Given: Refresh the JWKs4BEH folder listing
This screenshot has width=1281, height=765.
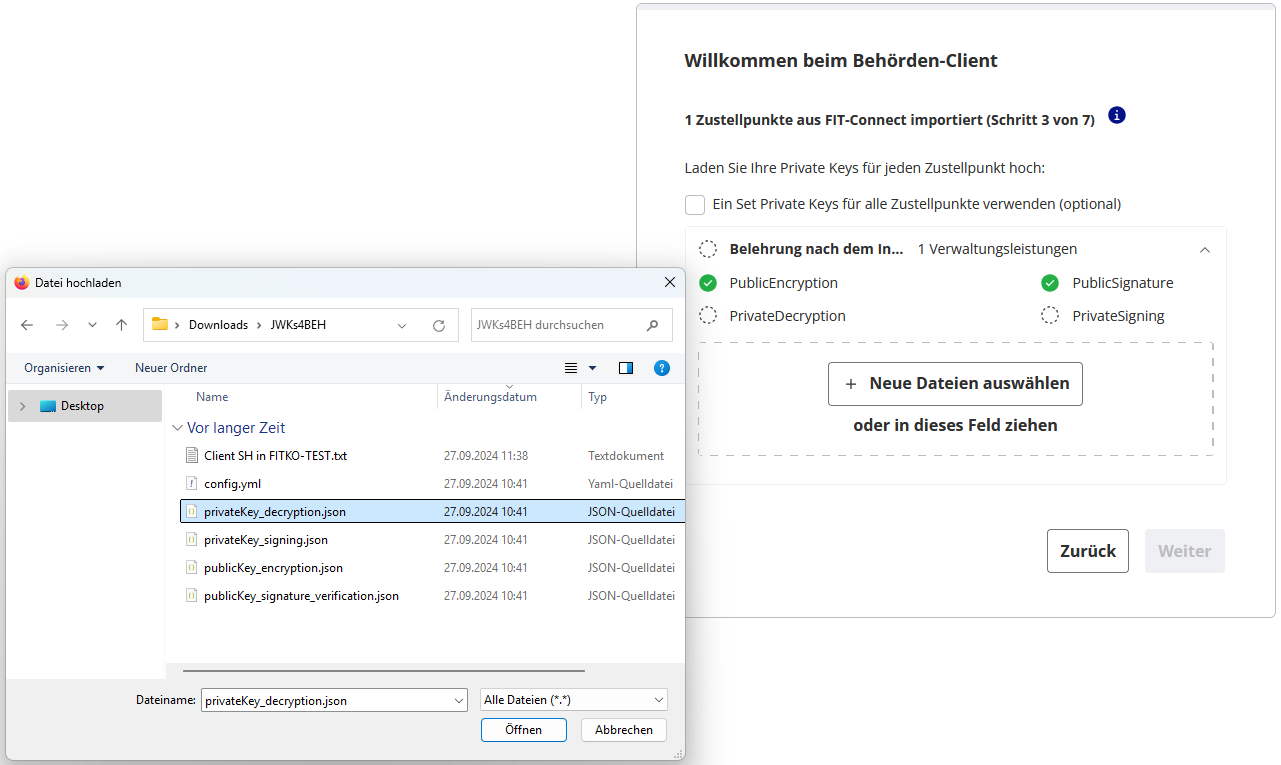Looking at the screenshot, I should tap(438, 325).
